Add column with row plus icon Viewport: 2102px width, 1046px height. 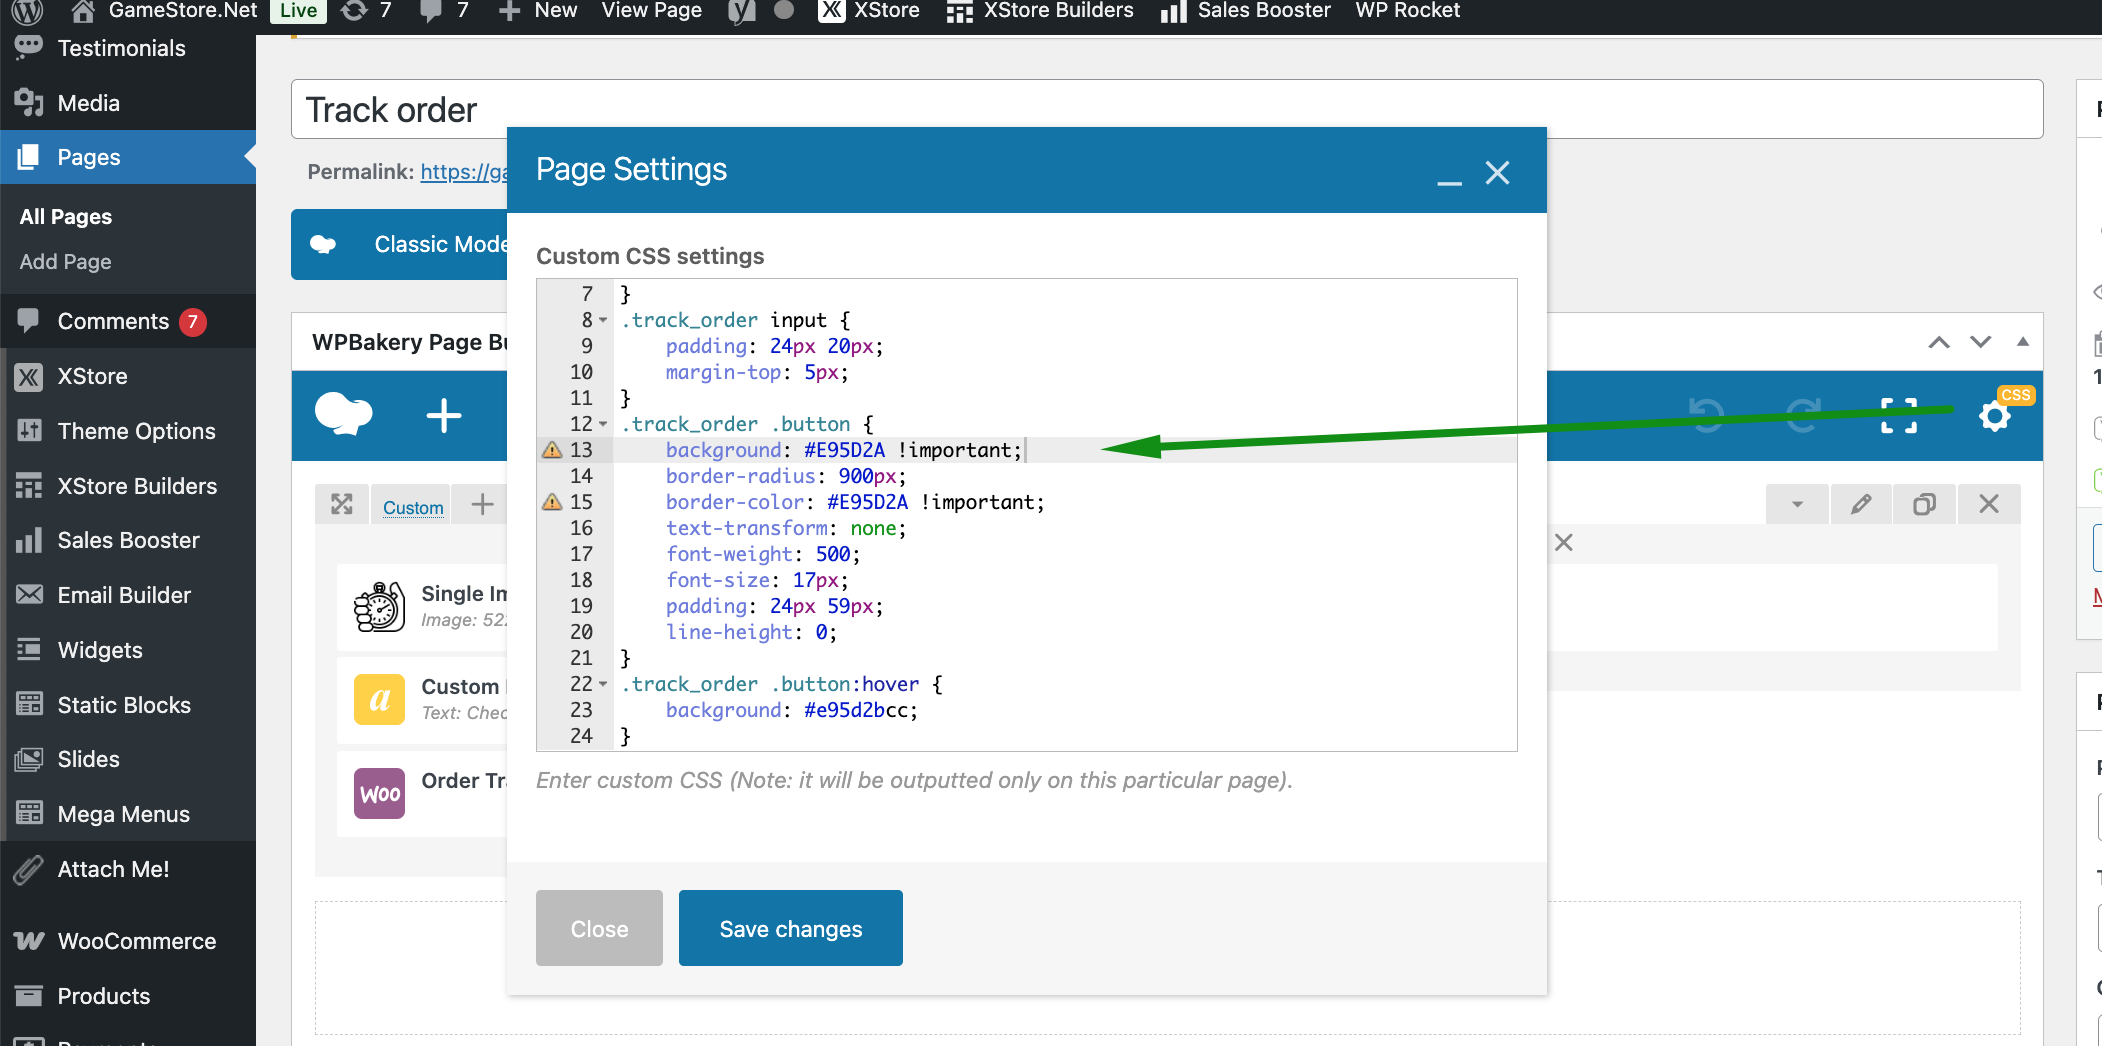click(x=482, y=504)
